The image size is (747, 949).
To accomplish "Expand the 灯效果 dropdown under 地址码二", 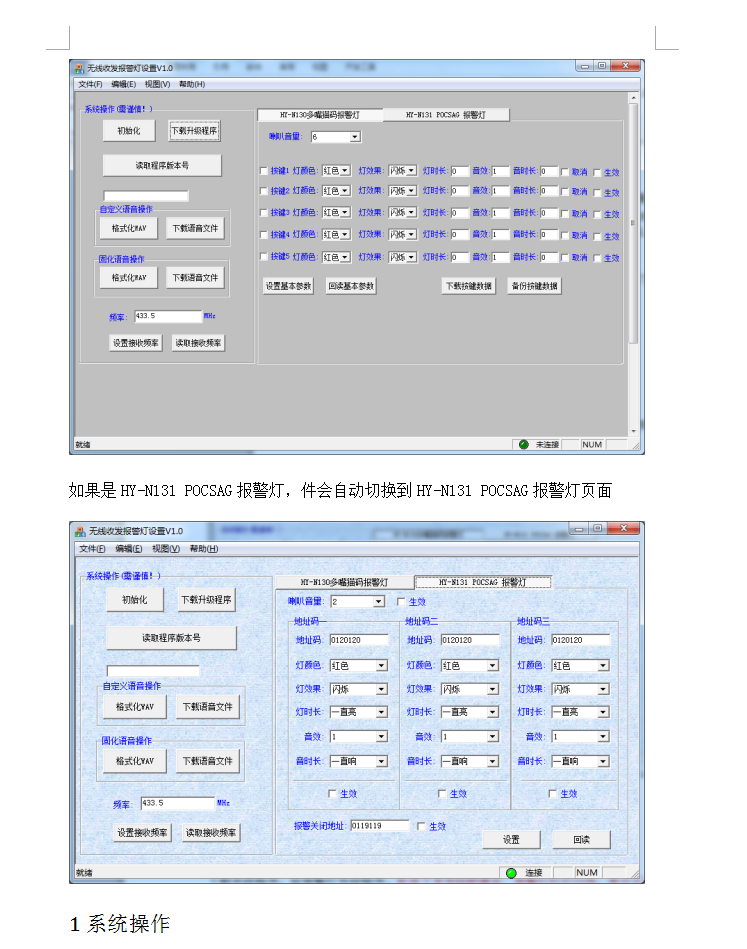I will 492,689.
